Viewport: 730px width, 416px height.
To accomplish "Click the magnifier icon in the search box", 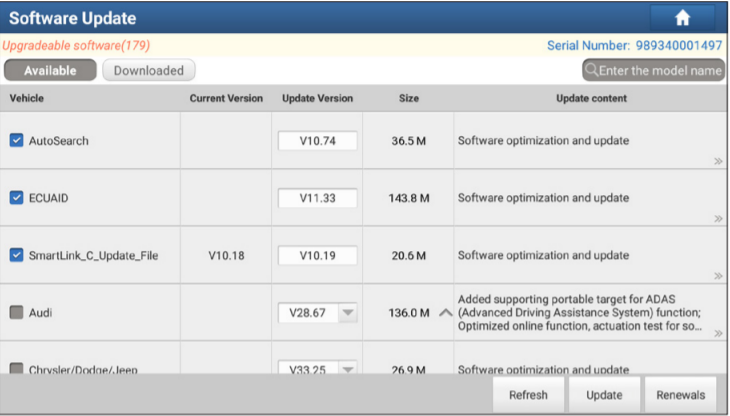I will click(593, 71).
